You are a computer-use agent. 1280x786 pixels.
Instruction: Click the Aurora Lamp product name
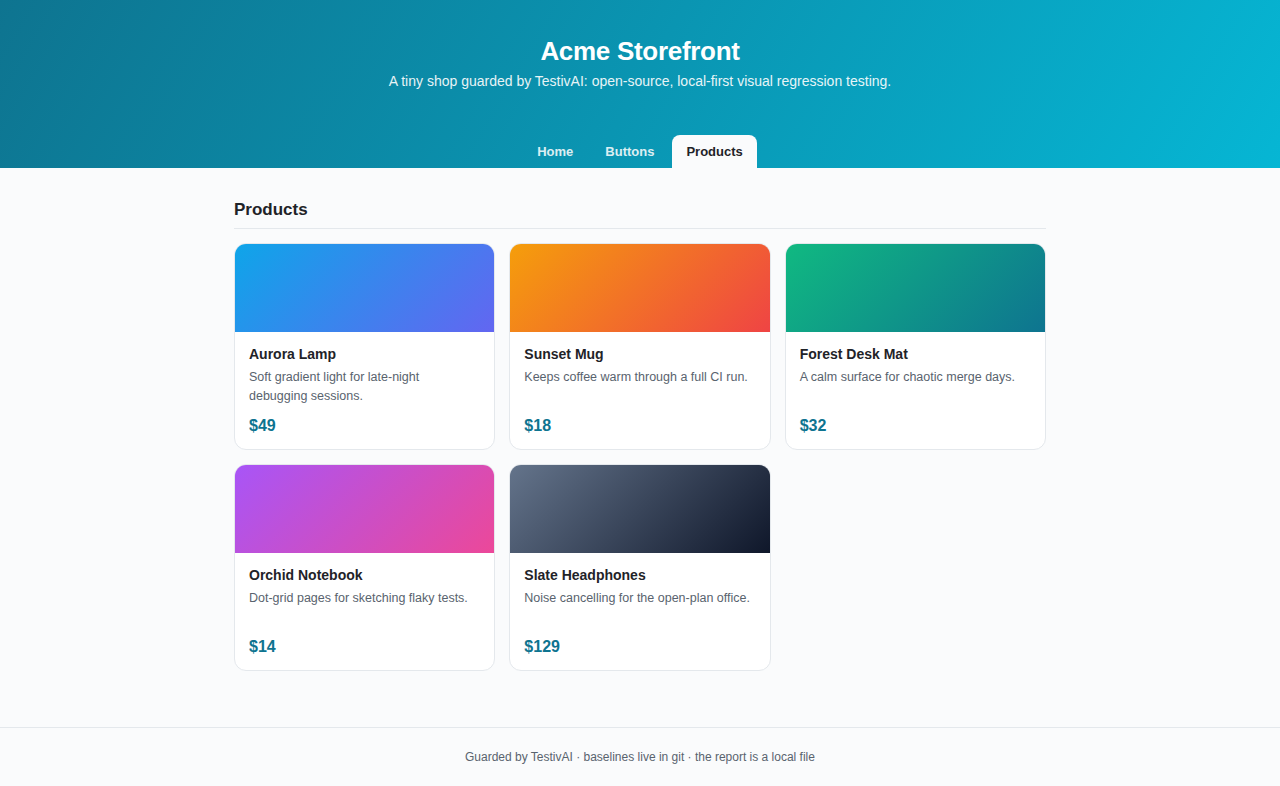pos(292,354)
